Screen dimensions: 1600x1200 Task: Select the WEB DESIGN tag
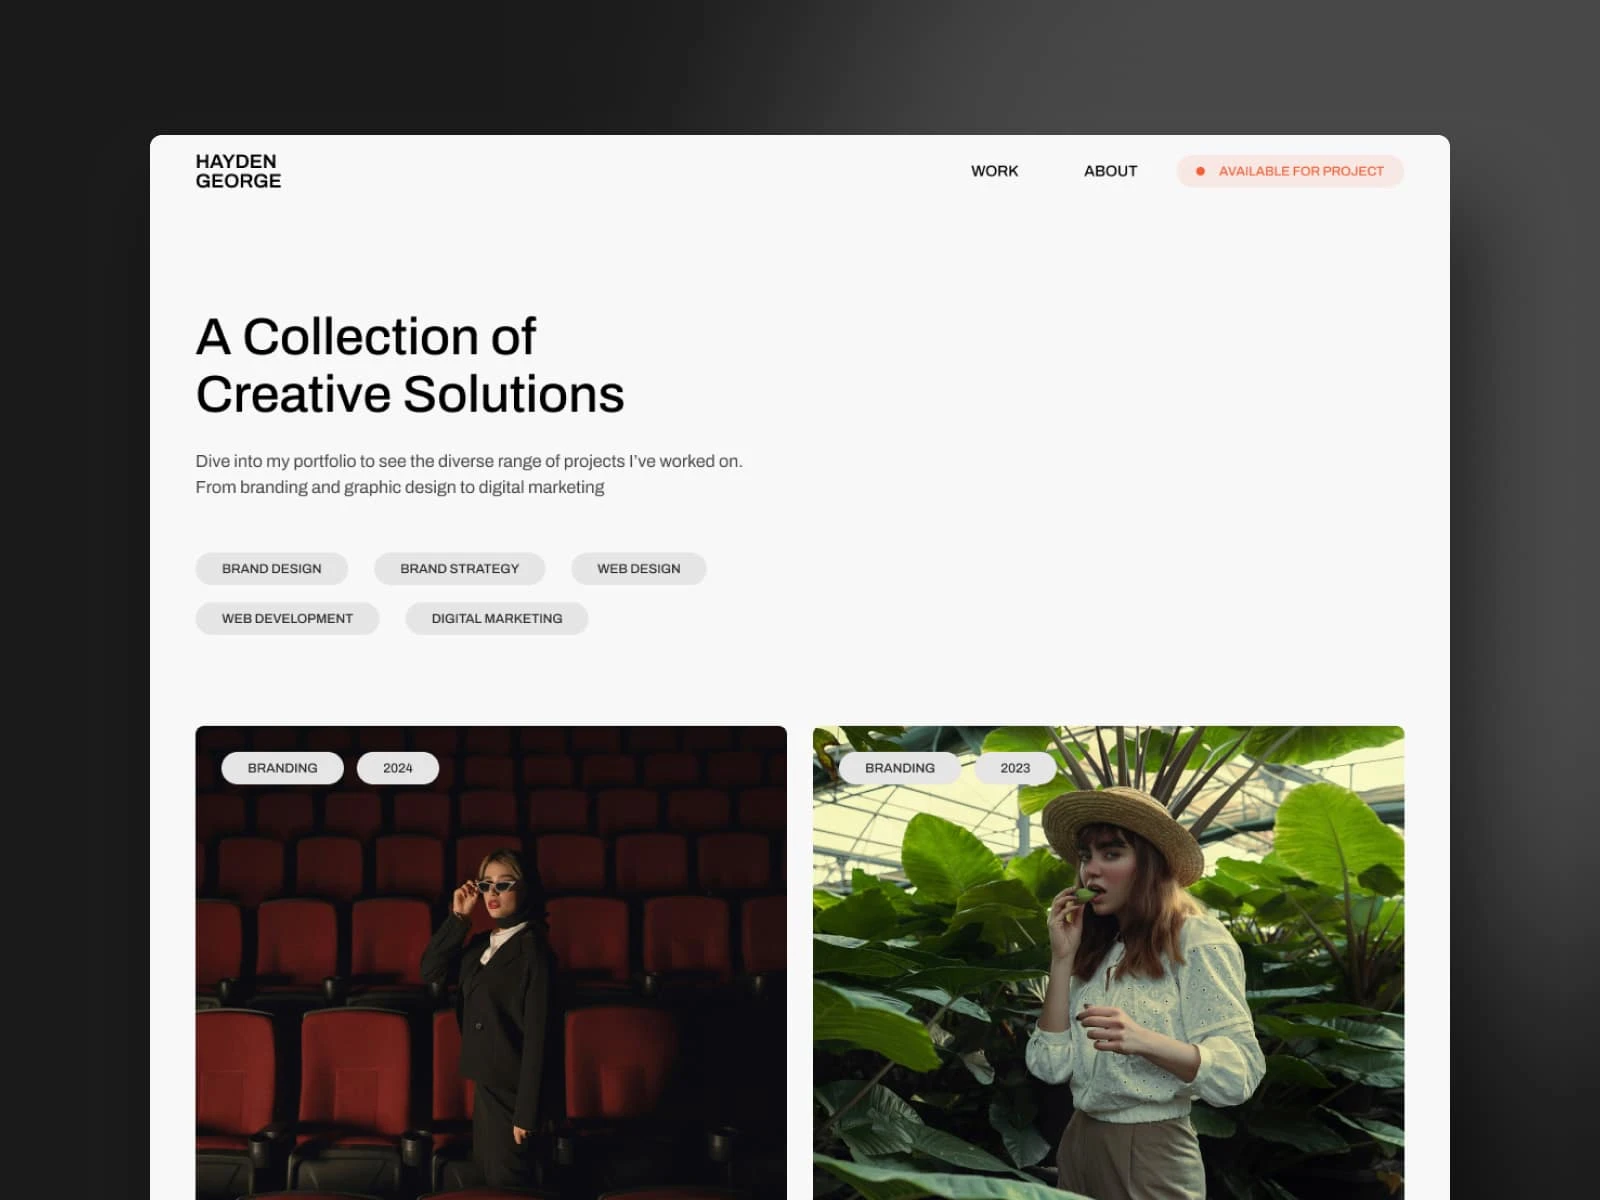(638, 568)
